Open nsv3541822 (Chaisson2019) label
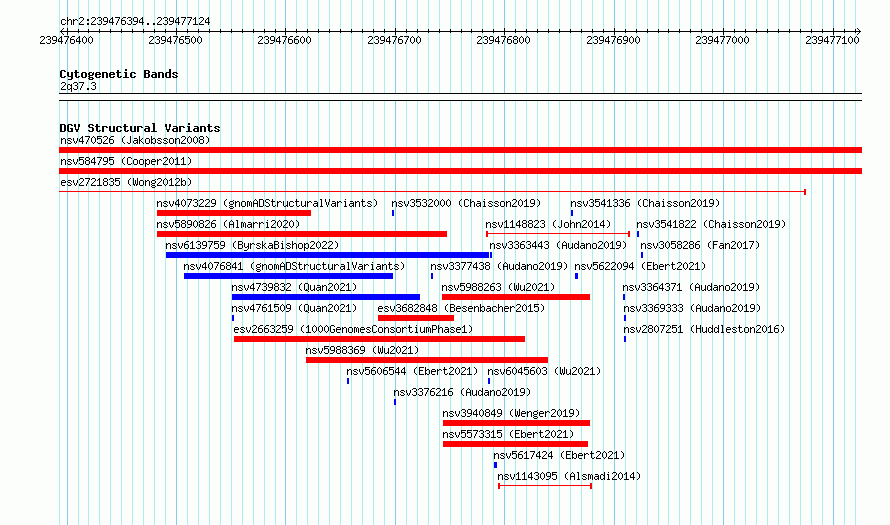 click(x=711, y=224)
